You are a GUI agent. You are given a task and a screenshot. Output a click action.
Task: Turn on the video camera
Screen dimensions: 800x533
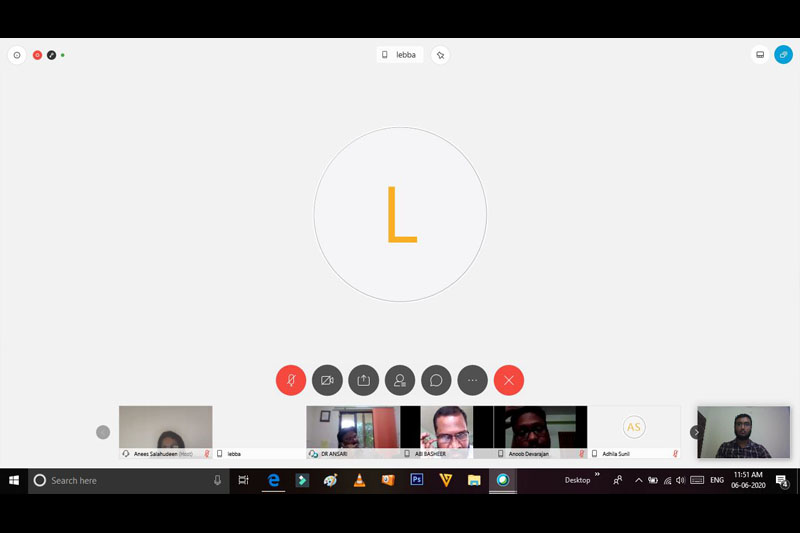pos(327,380)
